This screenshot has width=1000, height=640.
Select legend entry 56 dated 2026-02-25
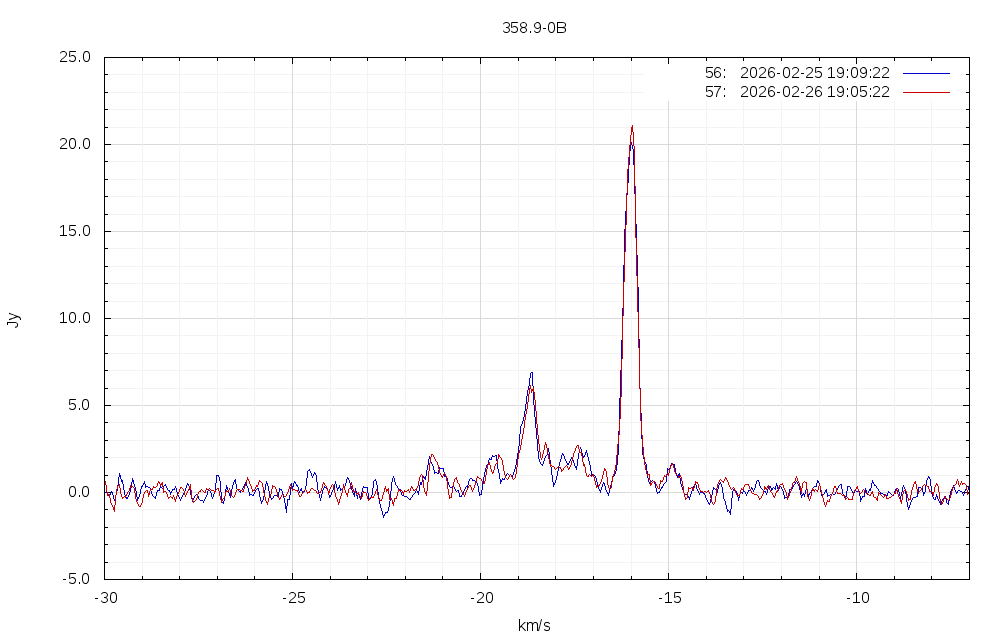click(x=797, y=73)
